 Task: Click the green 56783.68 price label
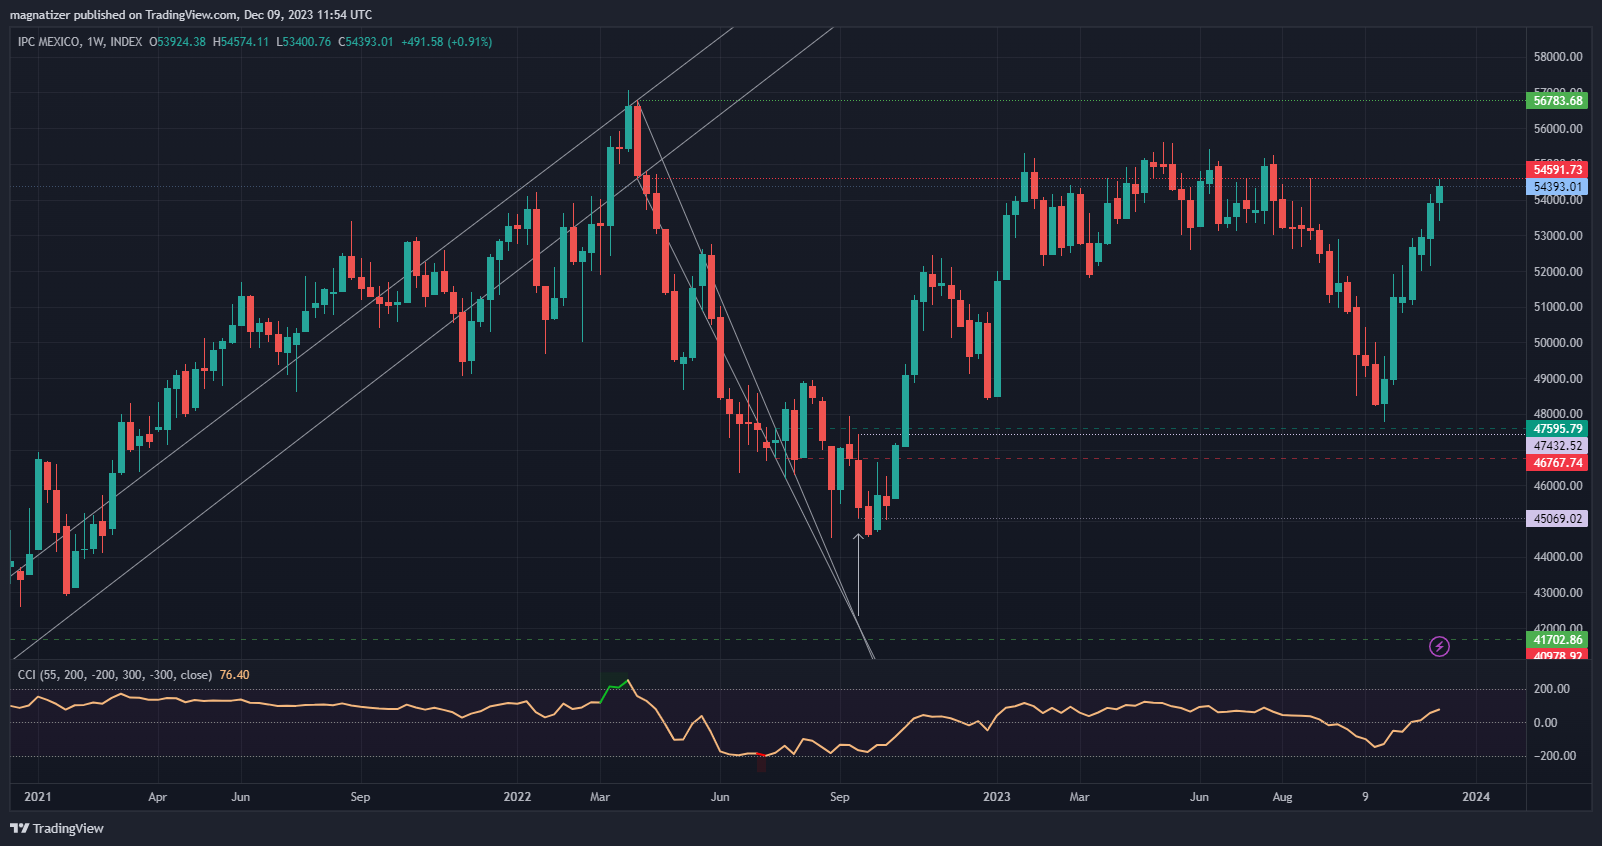pos(1558,101)
